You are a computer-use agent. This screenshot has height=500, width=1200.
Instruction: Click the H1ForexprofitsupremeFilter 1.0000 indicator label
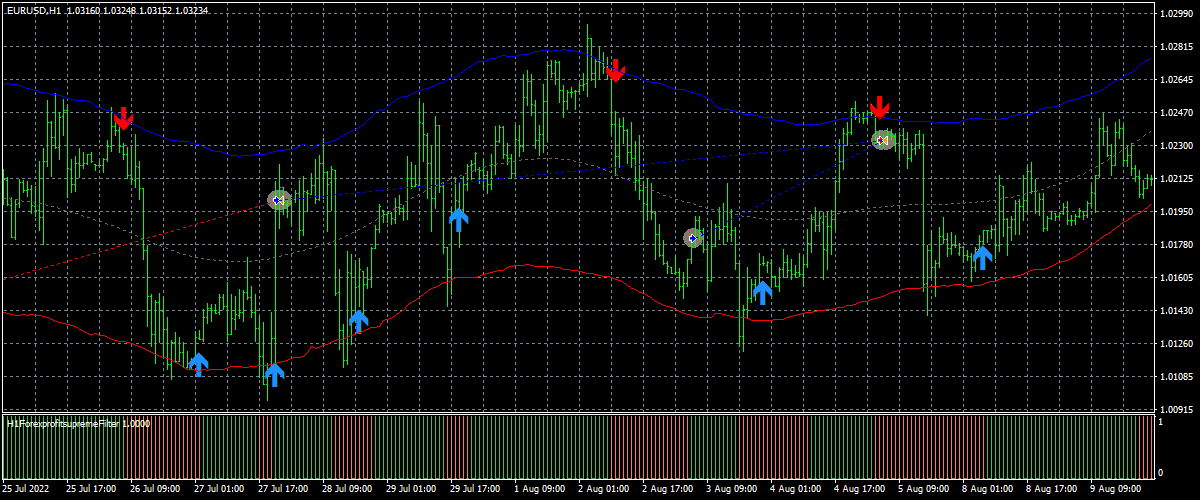[79, 424]
